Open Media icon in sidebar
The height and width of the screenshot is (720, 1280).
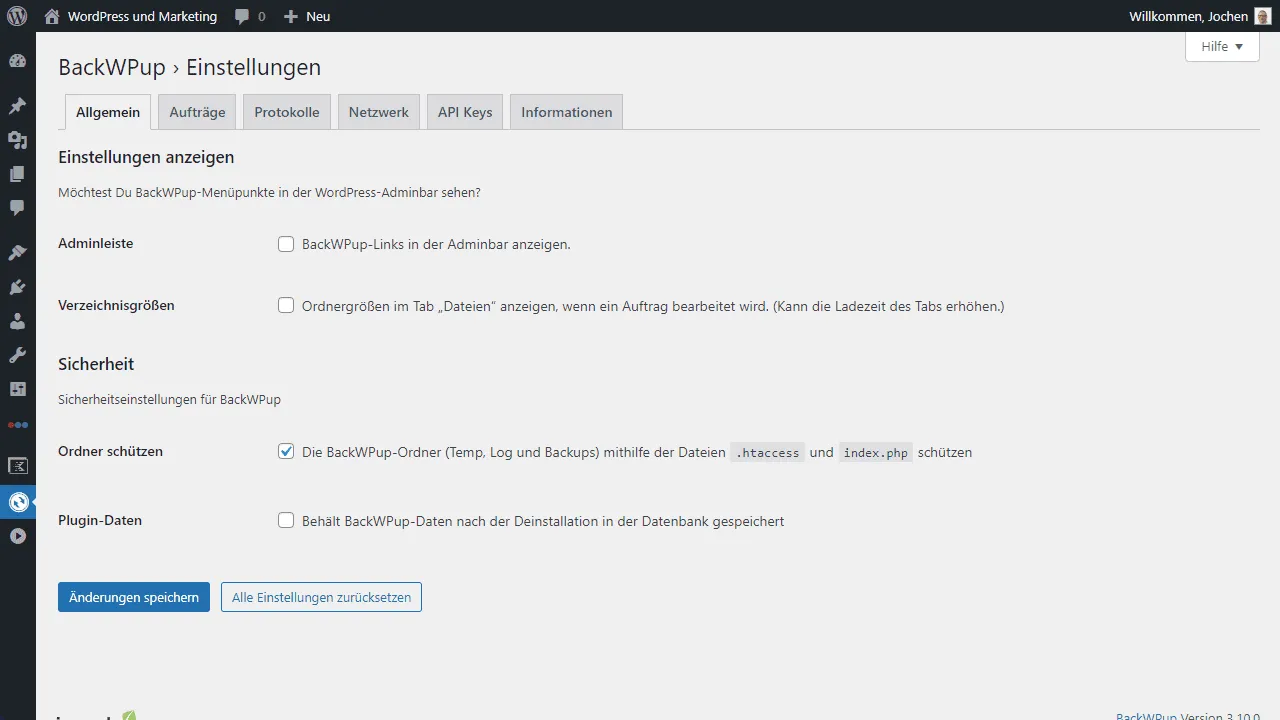17,140
